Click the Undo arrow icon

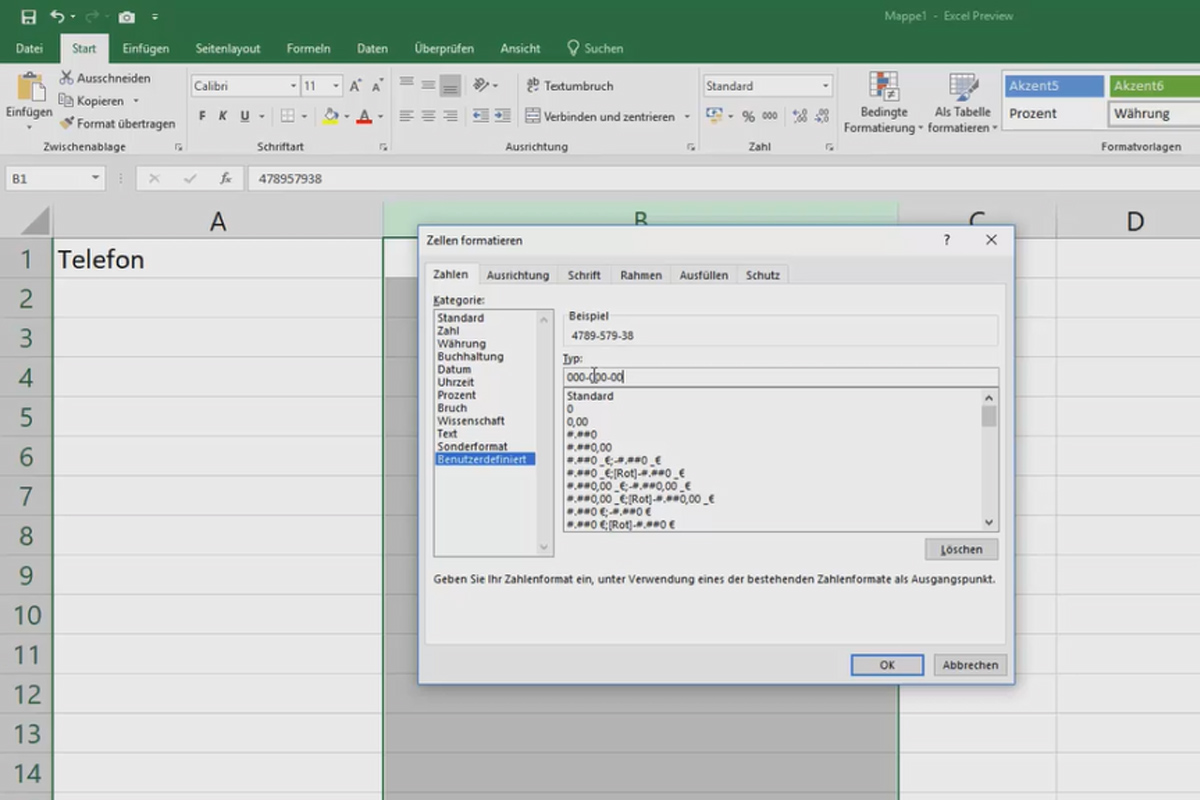click(57, 17)
